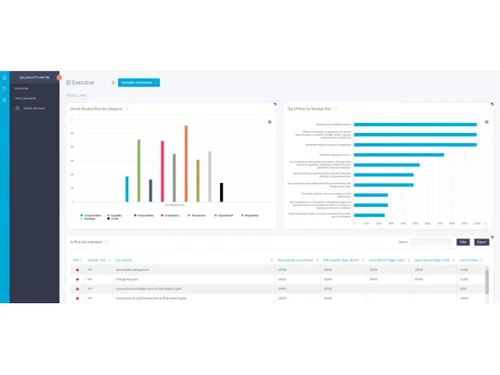Click the Quantivate logo
The width and height of the screenshot is (500, 375).
[34, 78]
